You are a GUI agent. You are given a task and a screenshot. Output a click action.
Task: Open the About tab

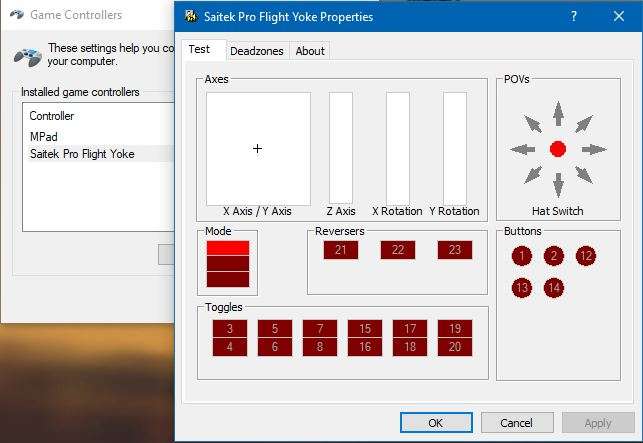tap(310, 51)
